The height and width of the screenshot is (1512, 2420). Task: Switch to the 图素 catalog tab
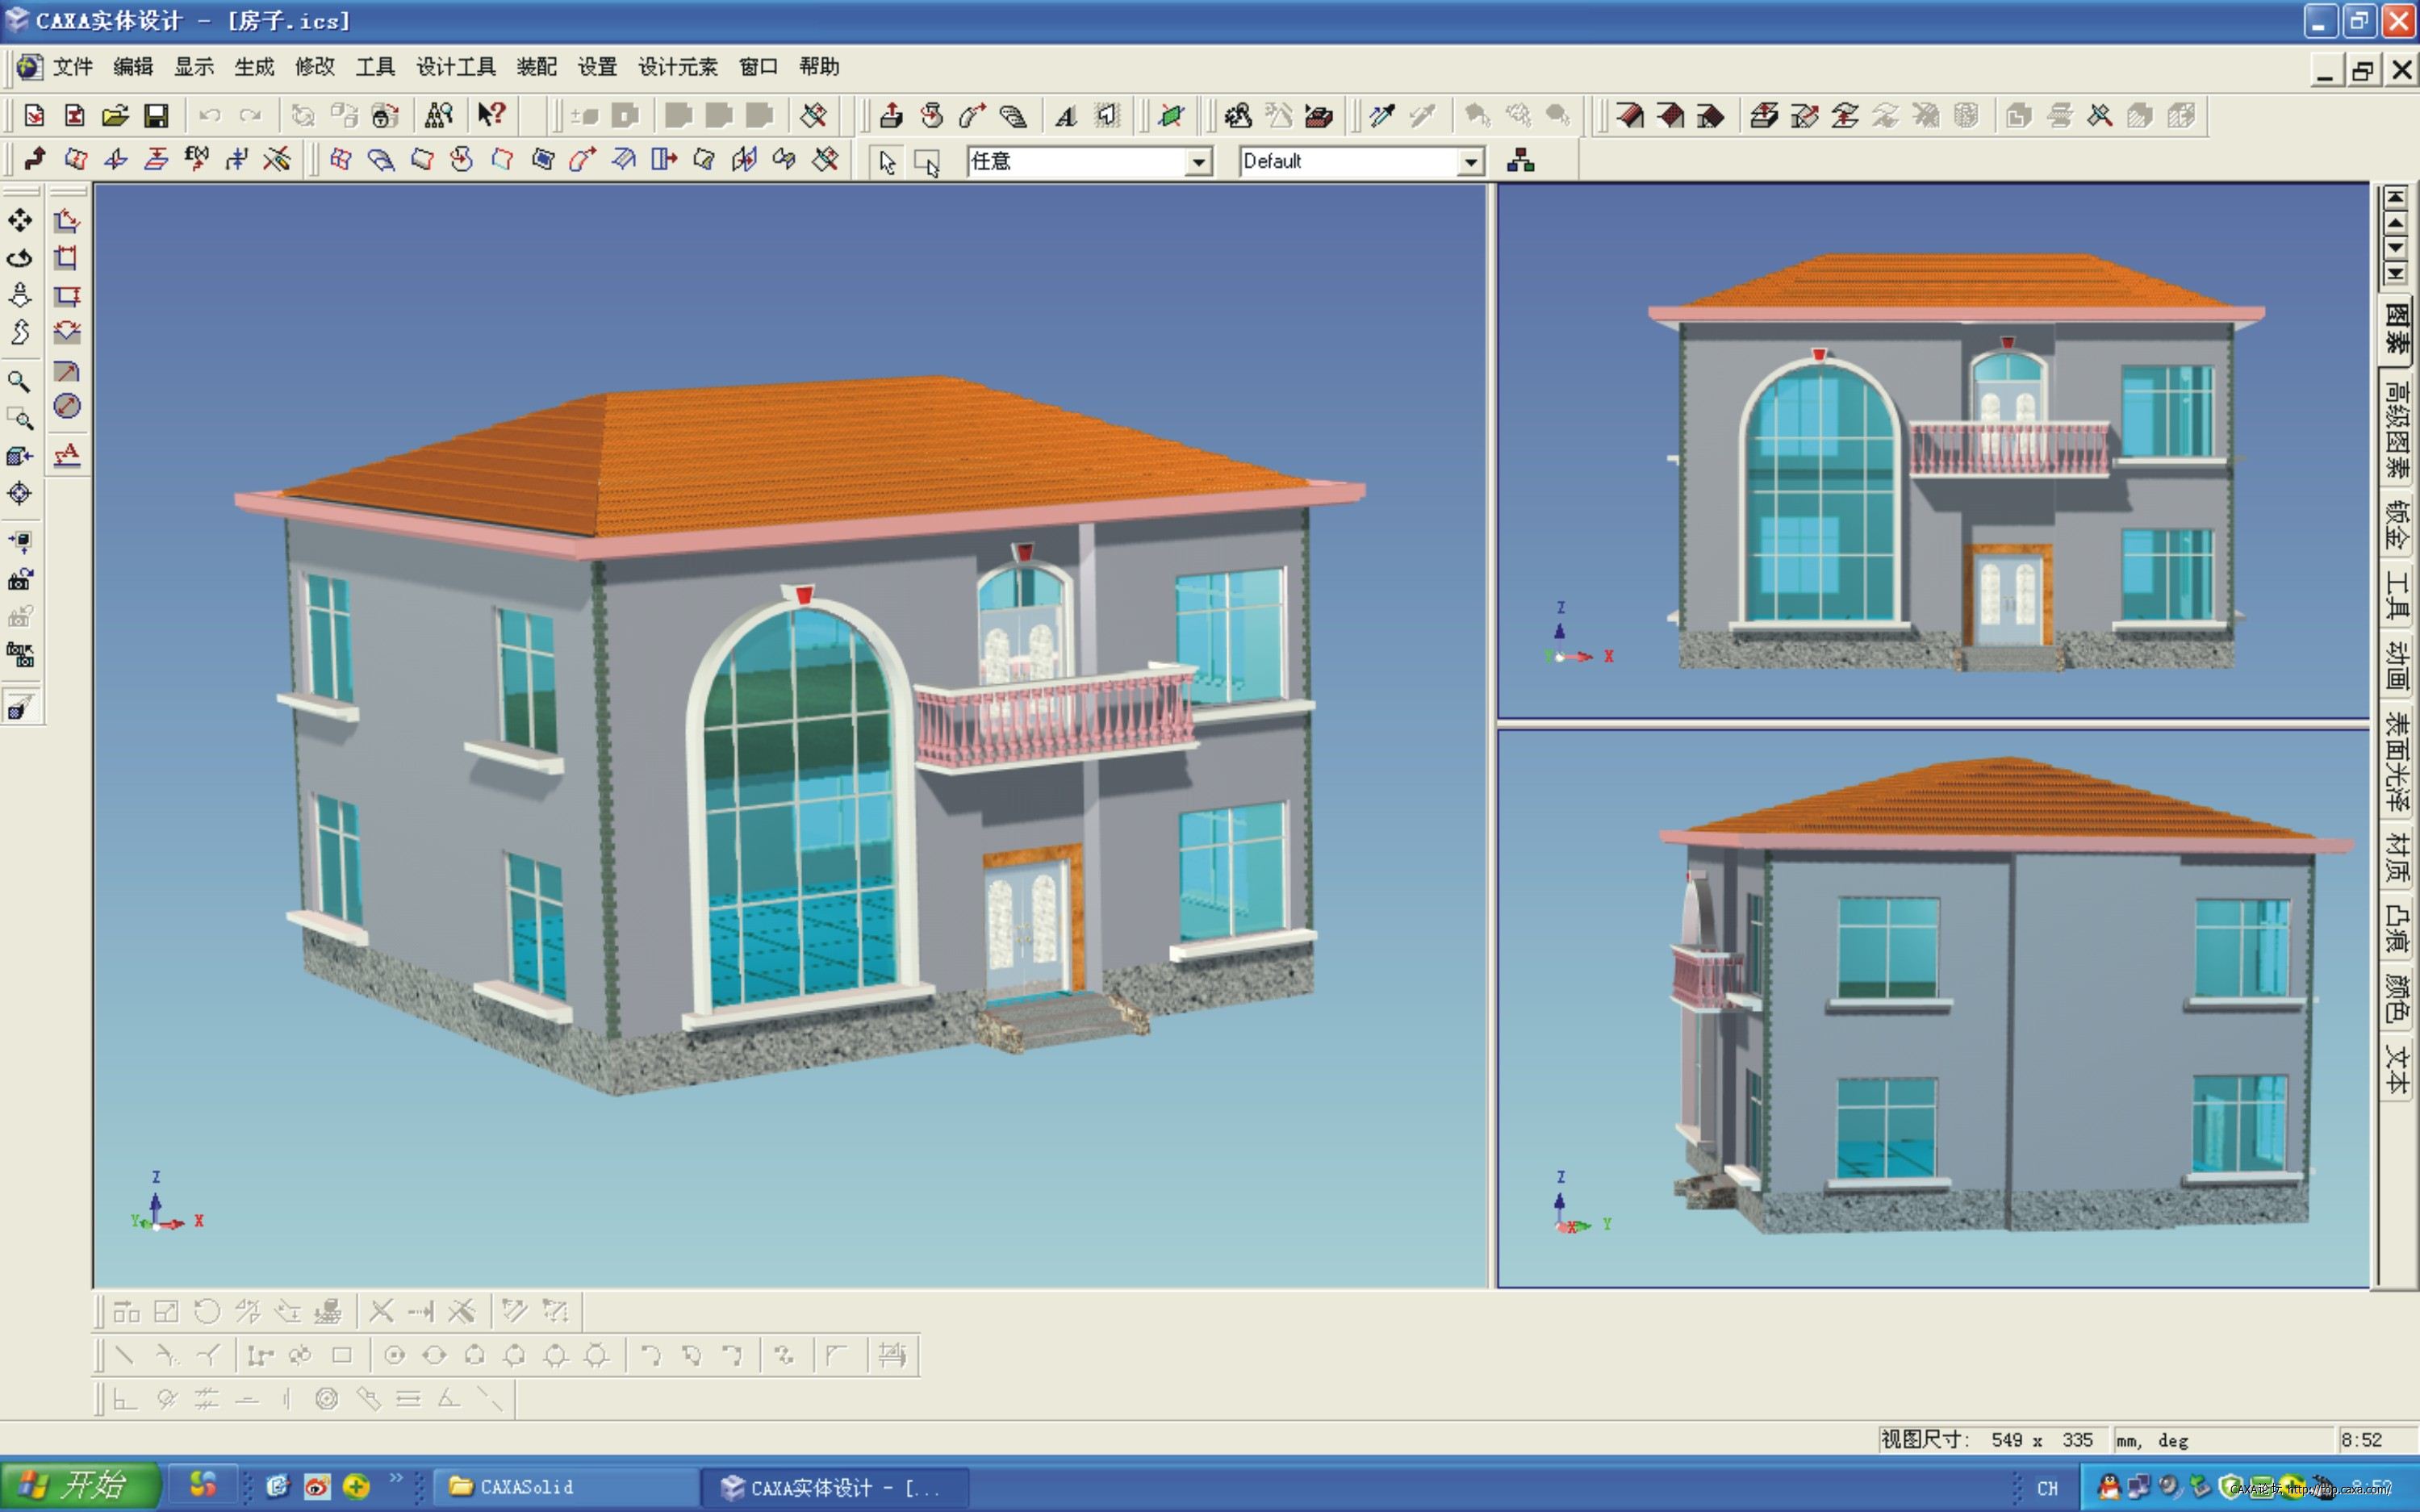(x=2397, y=329)
